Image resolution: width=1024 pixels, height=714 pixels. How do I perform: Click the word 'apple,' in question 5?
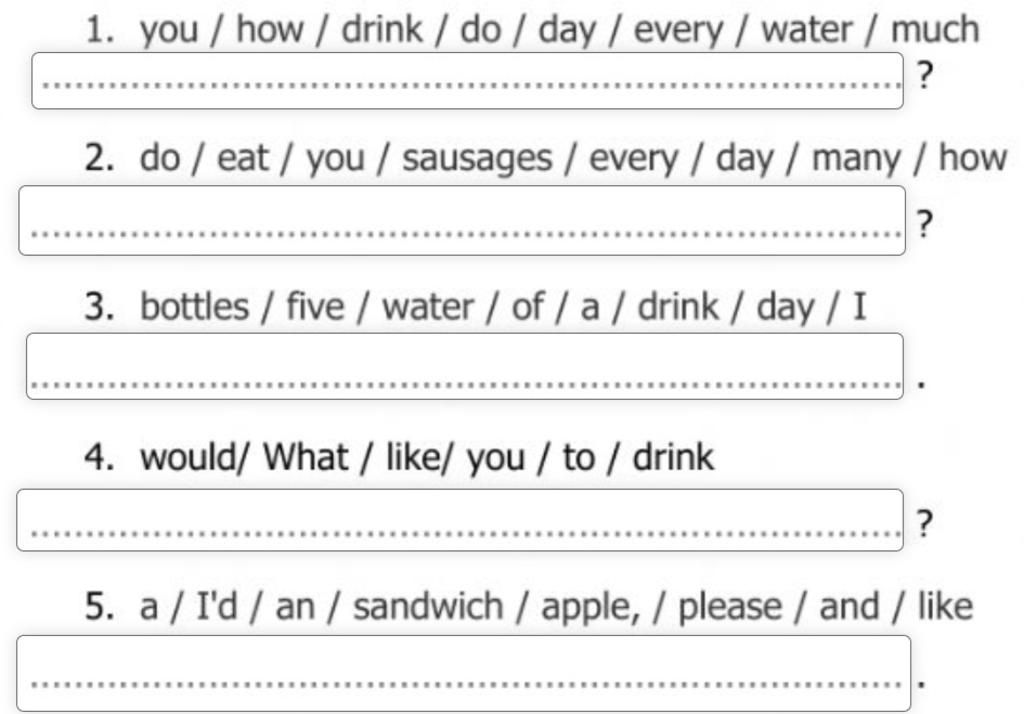(x=590, y=608)
